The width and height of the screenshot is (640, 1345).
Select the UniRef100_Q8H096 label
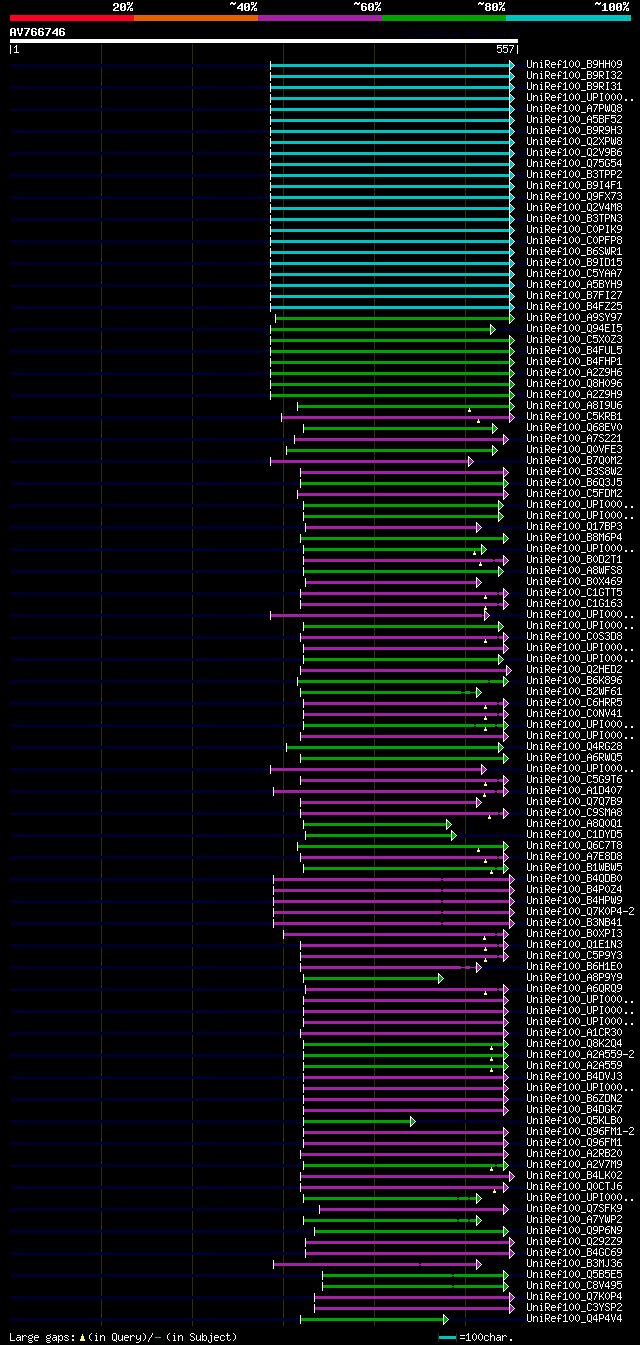[x=576, y=384]
